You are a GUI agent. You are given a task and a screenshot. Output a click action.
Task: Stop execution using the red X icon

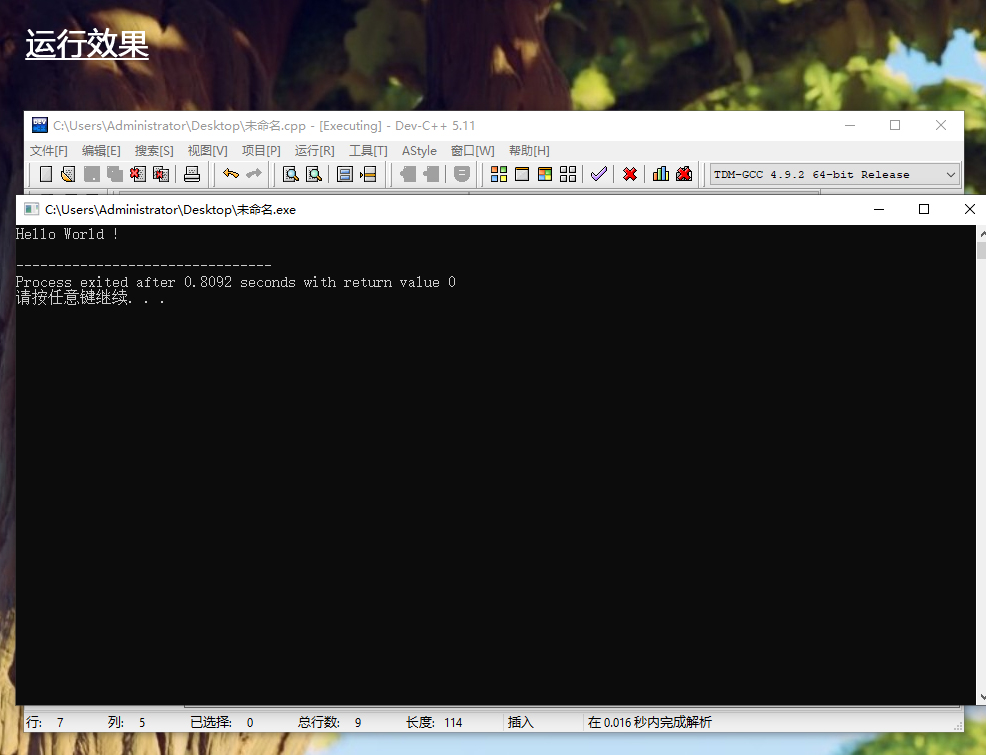coord(629,174)
